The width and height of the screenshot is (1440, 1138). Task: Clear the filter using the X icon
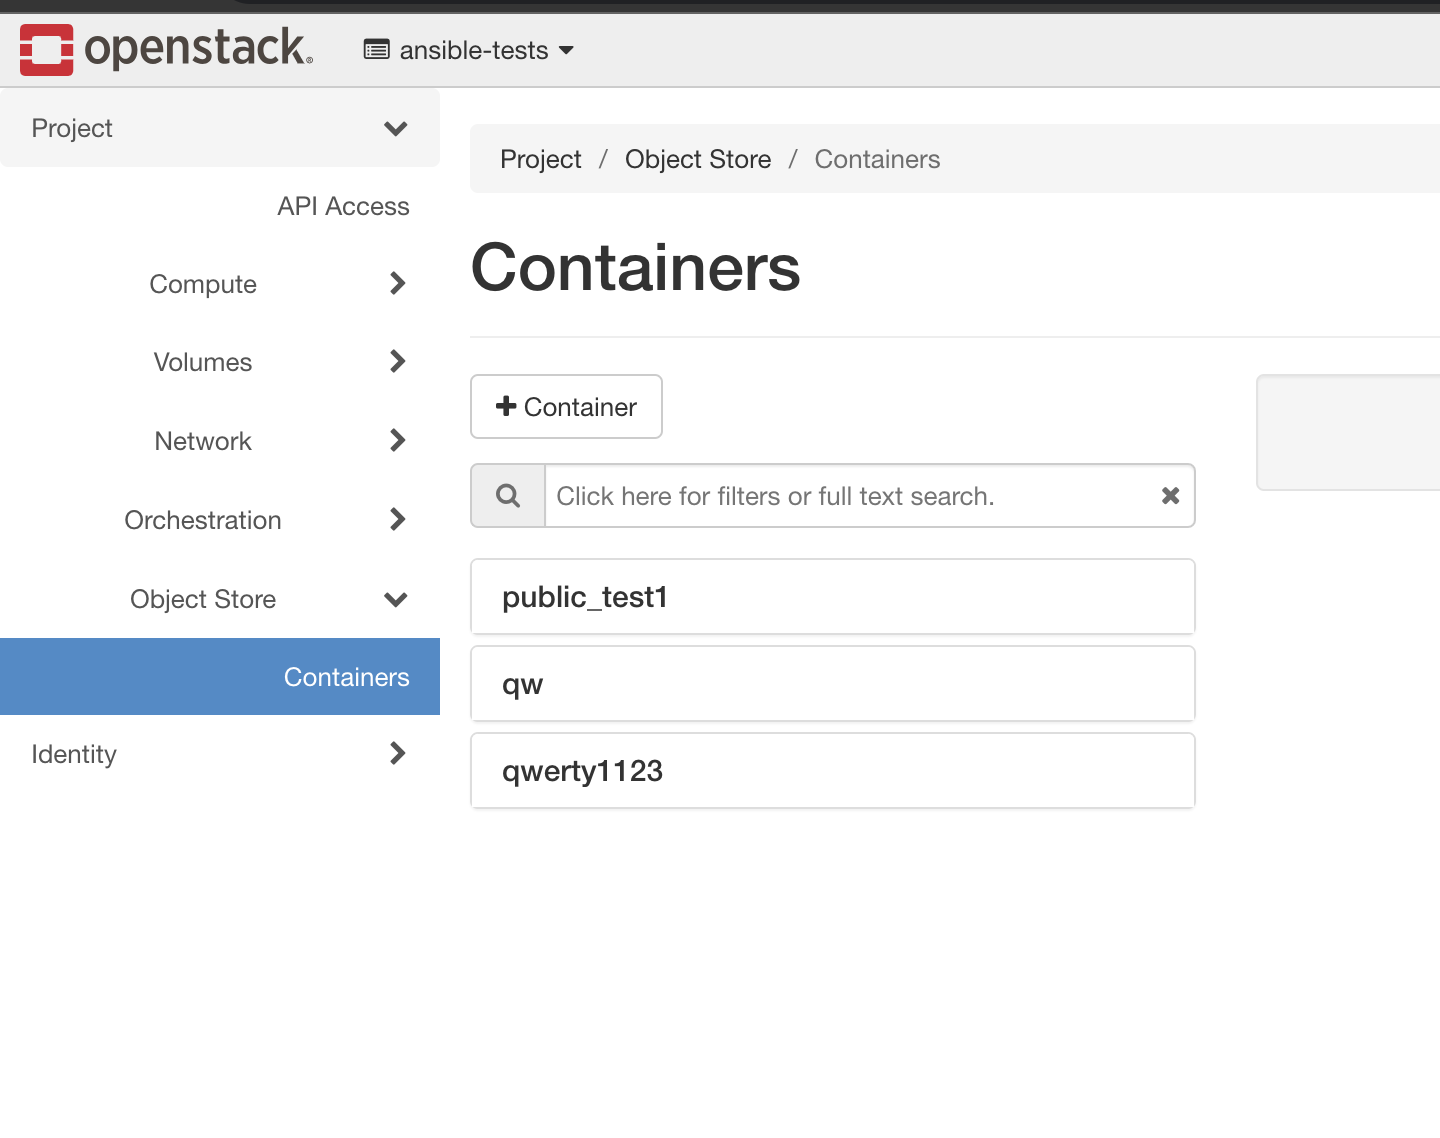pyautogui.click(x=1169, y=495)
